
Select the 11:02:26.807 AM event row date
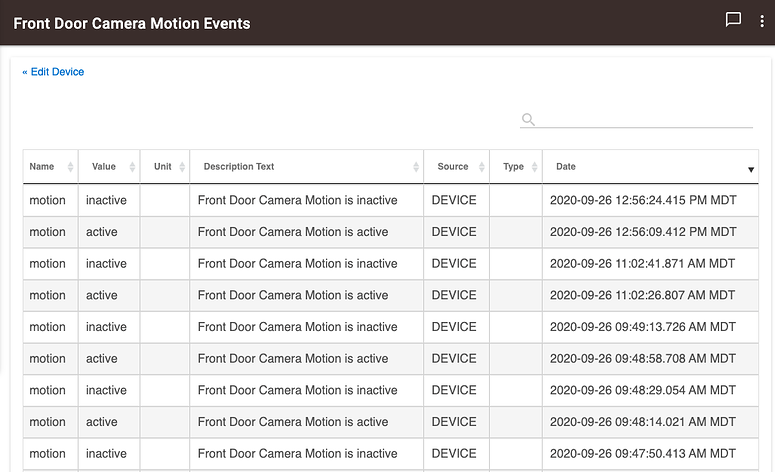tap(643, 295)
